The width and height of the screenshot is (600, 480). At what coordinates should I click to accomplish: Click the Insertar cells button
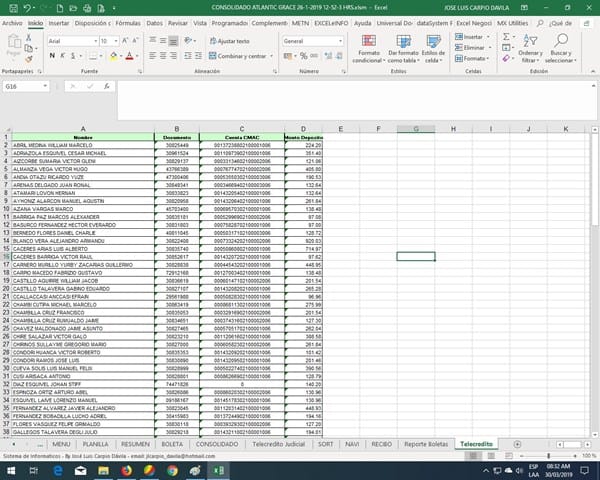click(473, 36)
